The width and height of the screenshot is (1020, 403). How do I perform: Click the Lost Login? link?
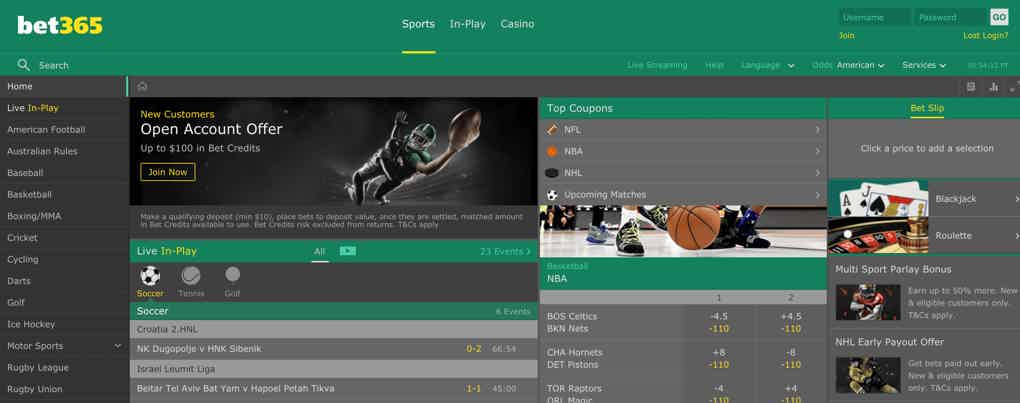[x=986, y=35]
